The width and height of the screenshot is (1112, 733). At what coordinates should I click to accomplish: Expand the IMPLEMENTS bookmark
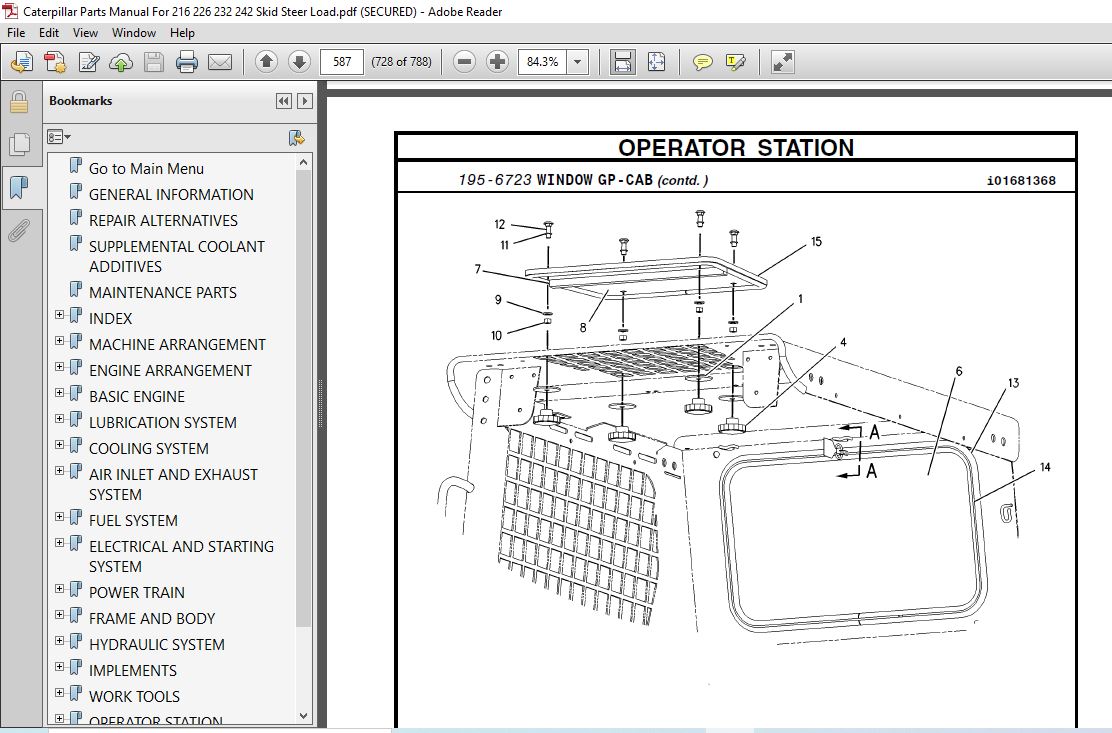pyautogui.click(x=60, y=667)
